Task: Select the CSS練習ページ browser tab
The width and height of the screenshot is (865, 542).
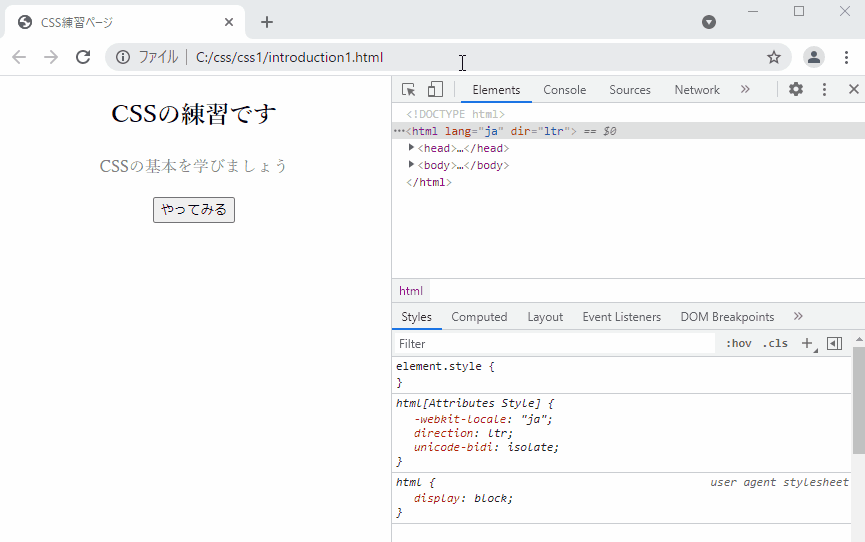Action: click(x=125, y=22)
